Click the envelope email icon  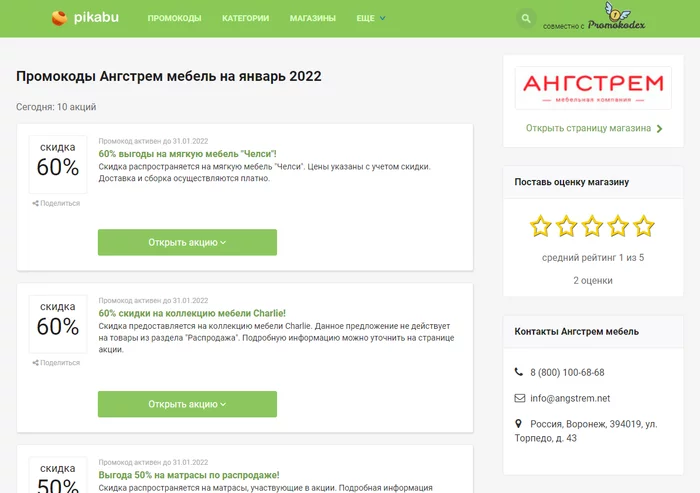tap(520, 398)
